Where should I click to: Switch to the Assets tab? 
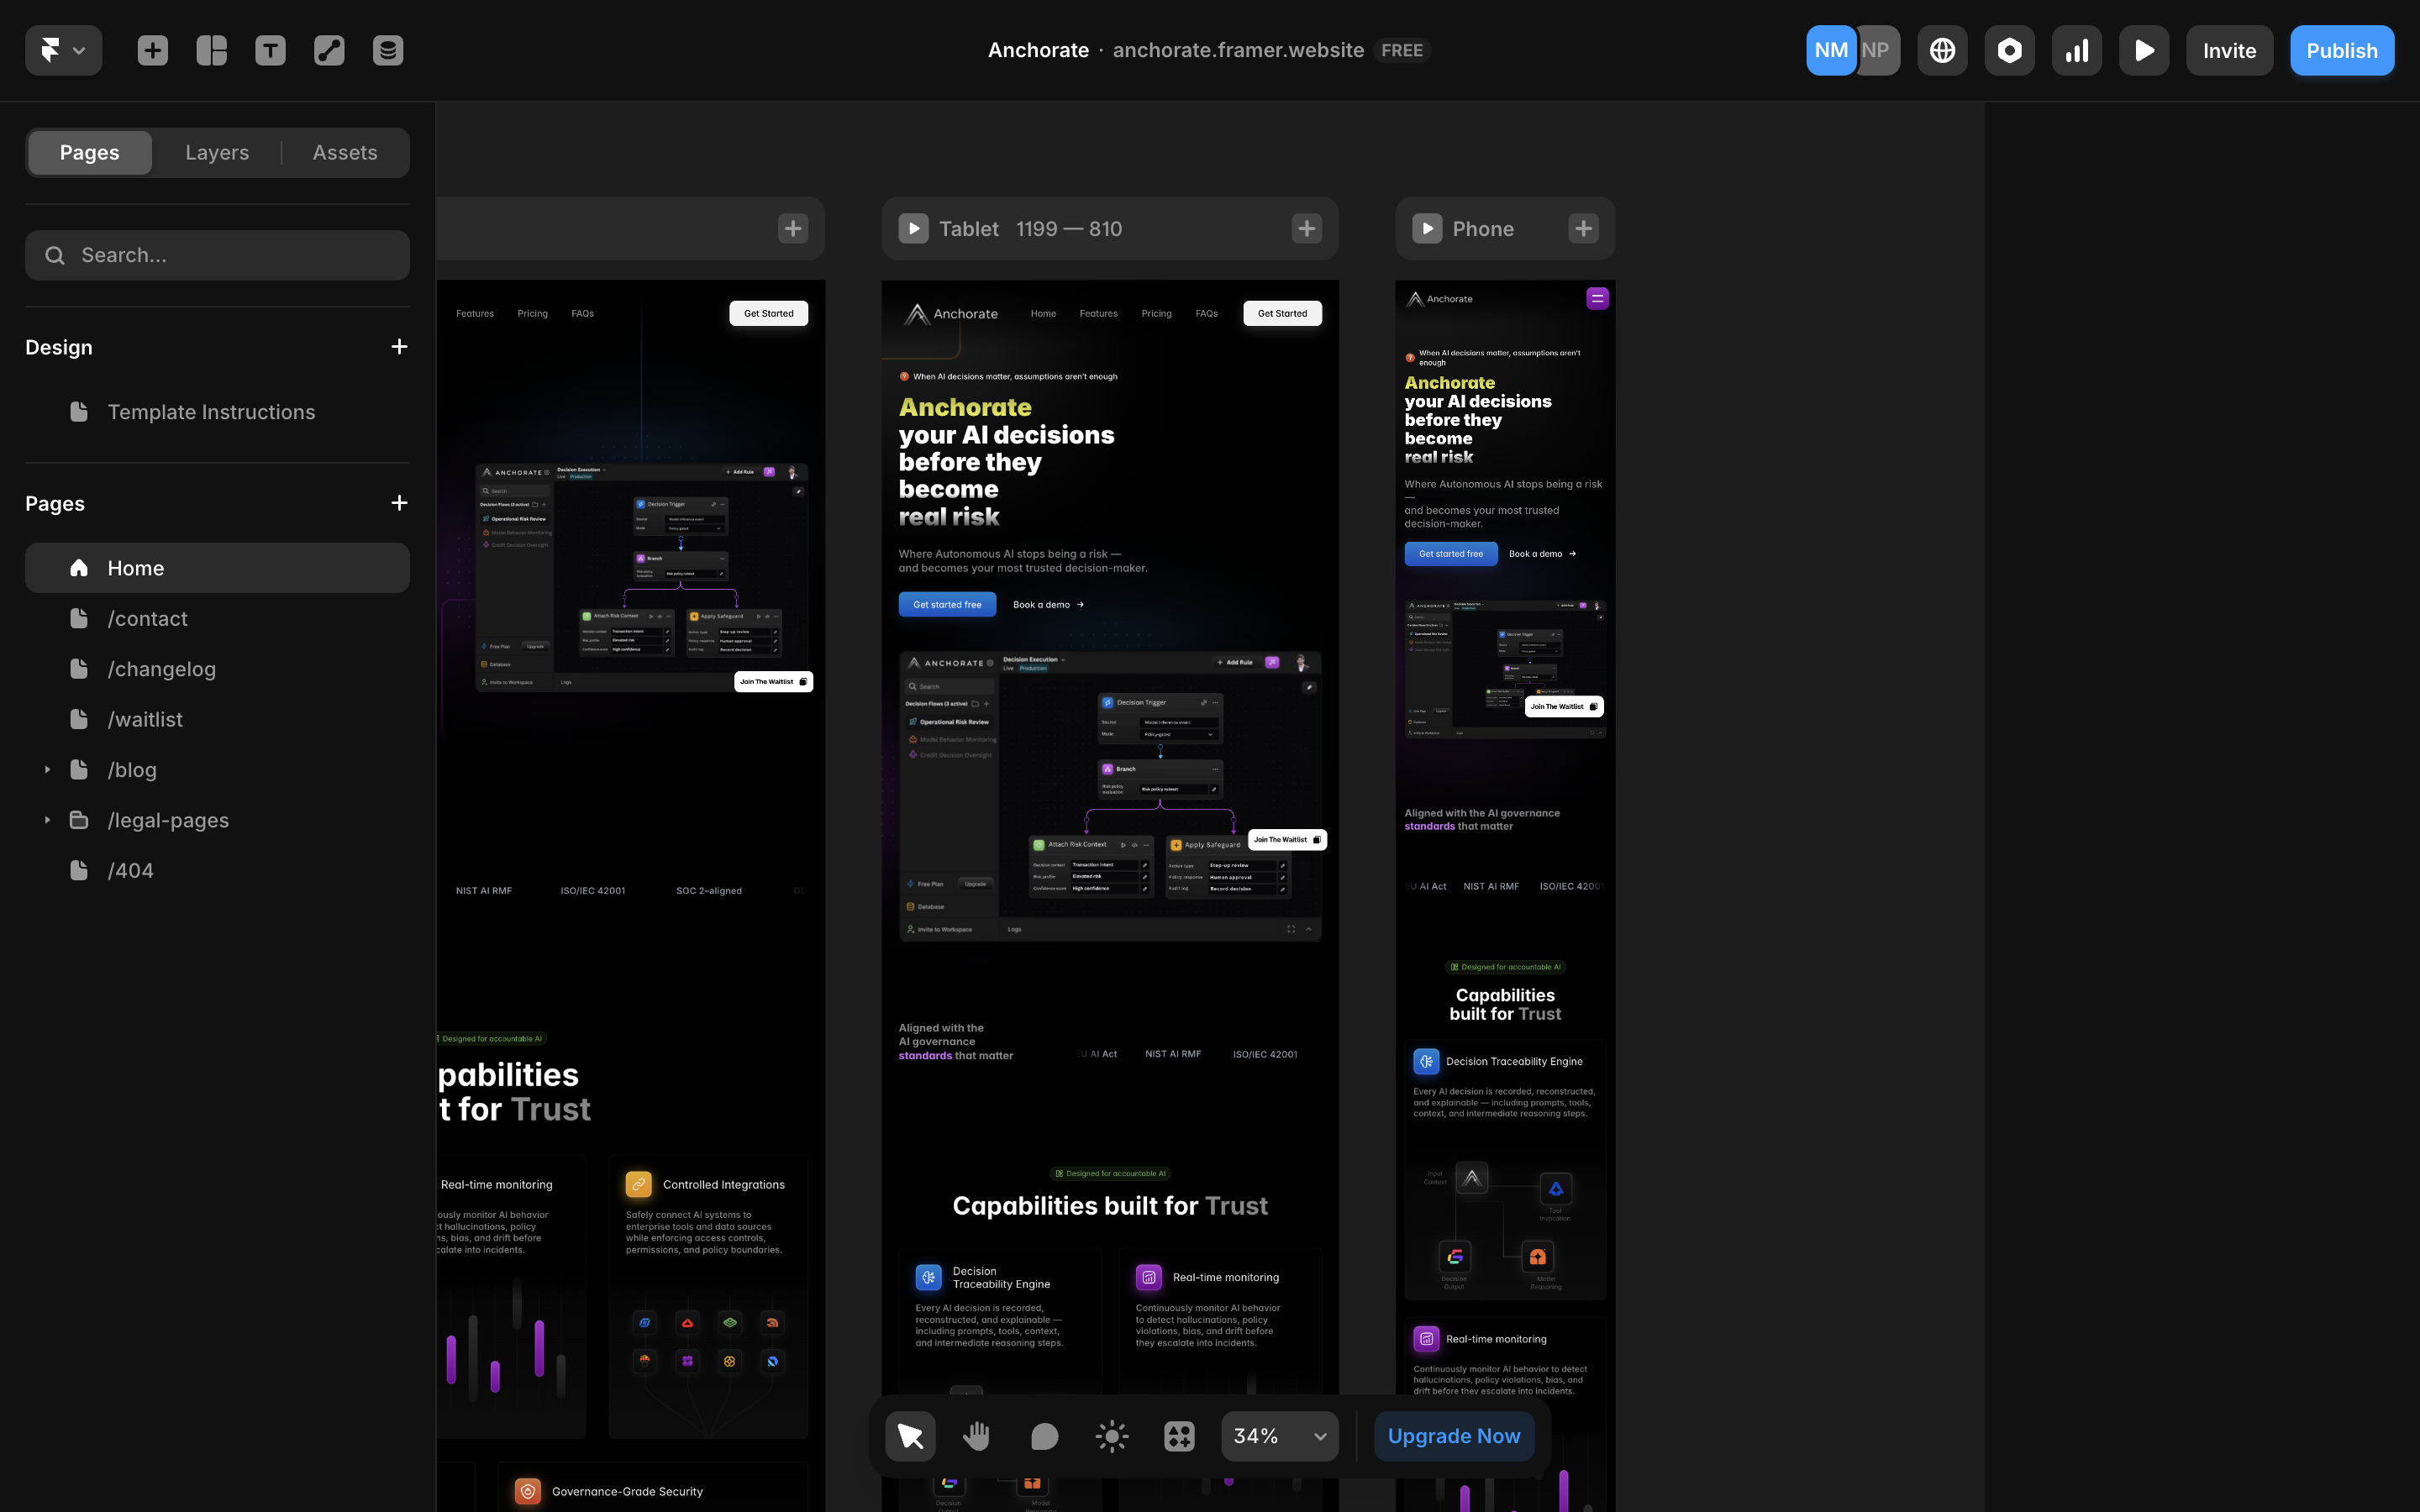coord(345,152)
